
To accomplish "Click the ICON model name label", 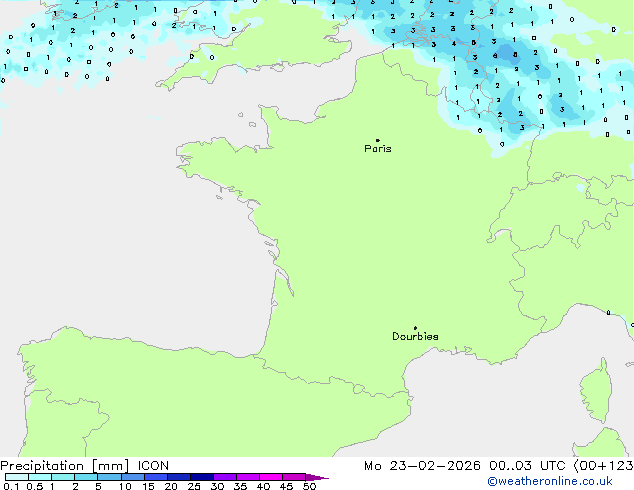I will pyautogui.click(x=153, y=466).
